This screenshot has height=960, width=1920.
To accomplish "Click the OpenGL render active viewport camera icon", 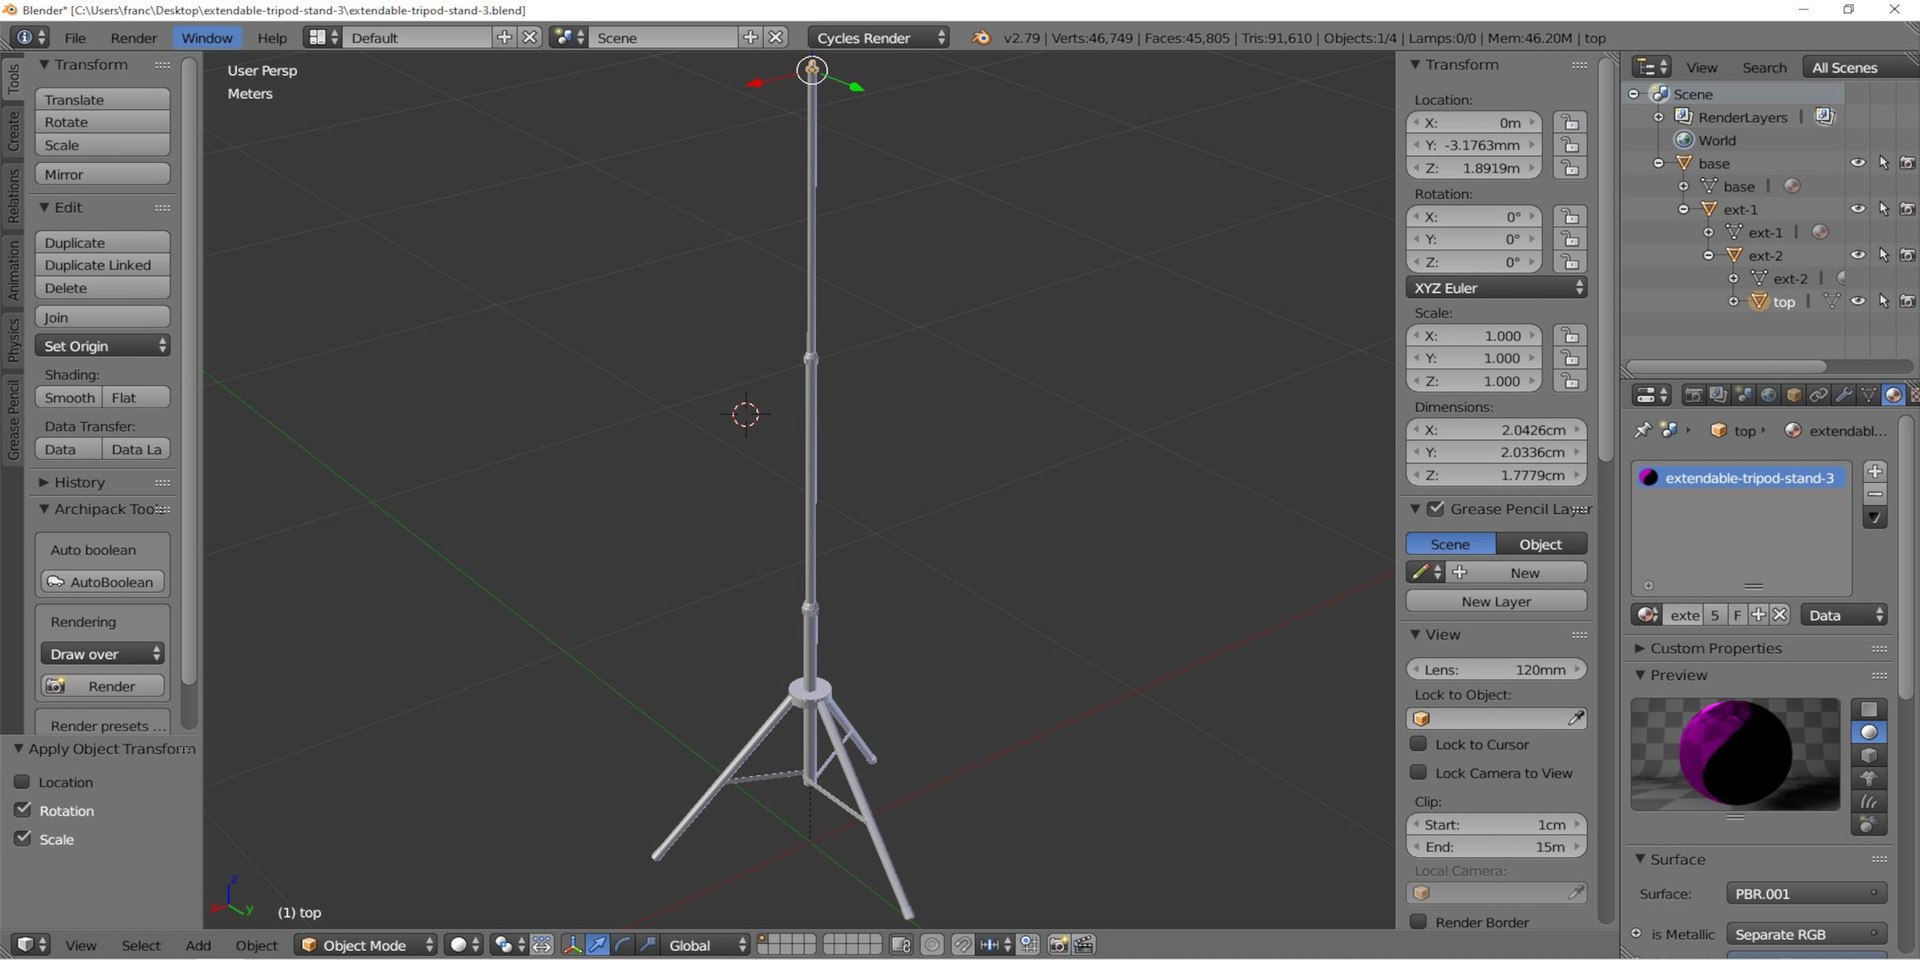I will coord(1058,945).
